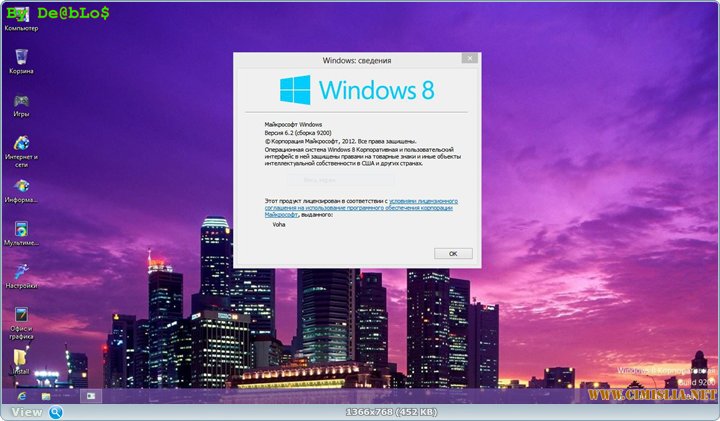Open the Мультиме... desktop icon
Image resolution: width=720 pixels, height=421 pixels.
(x=21, y=234)
